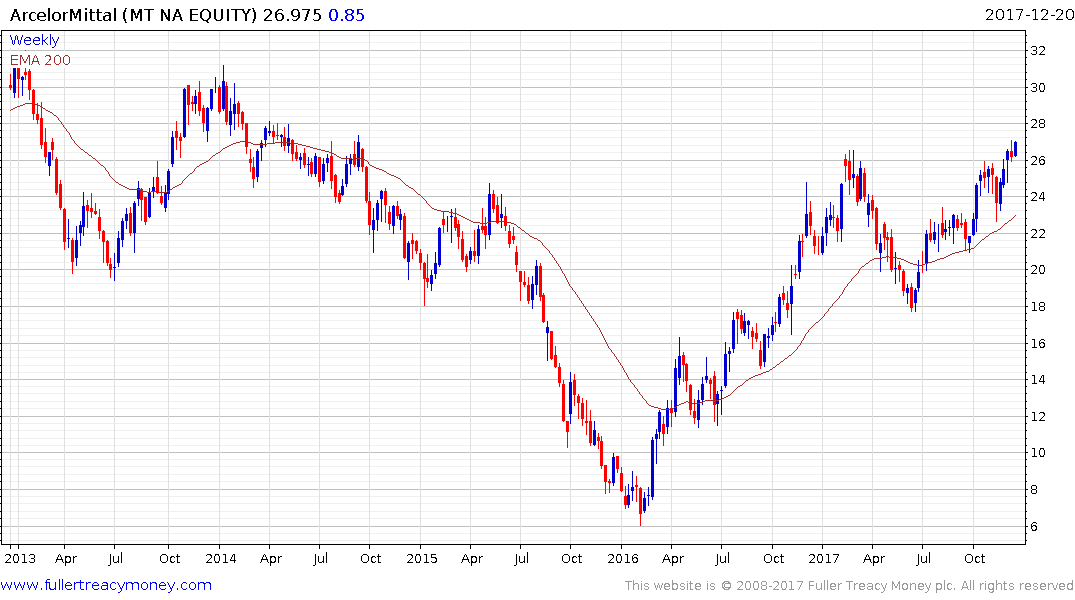The height and width of the screenshot is (600, 1075).
Task: Click the 2017 label on the time axis
Action: 823,558
